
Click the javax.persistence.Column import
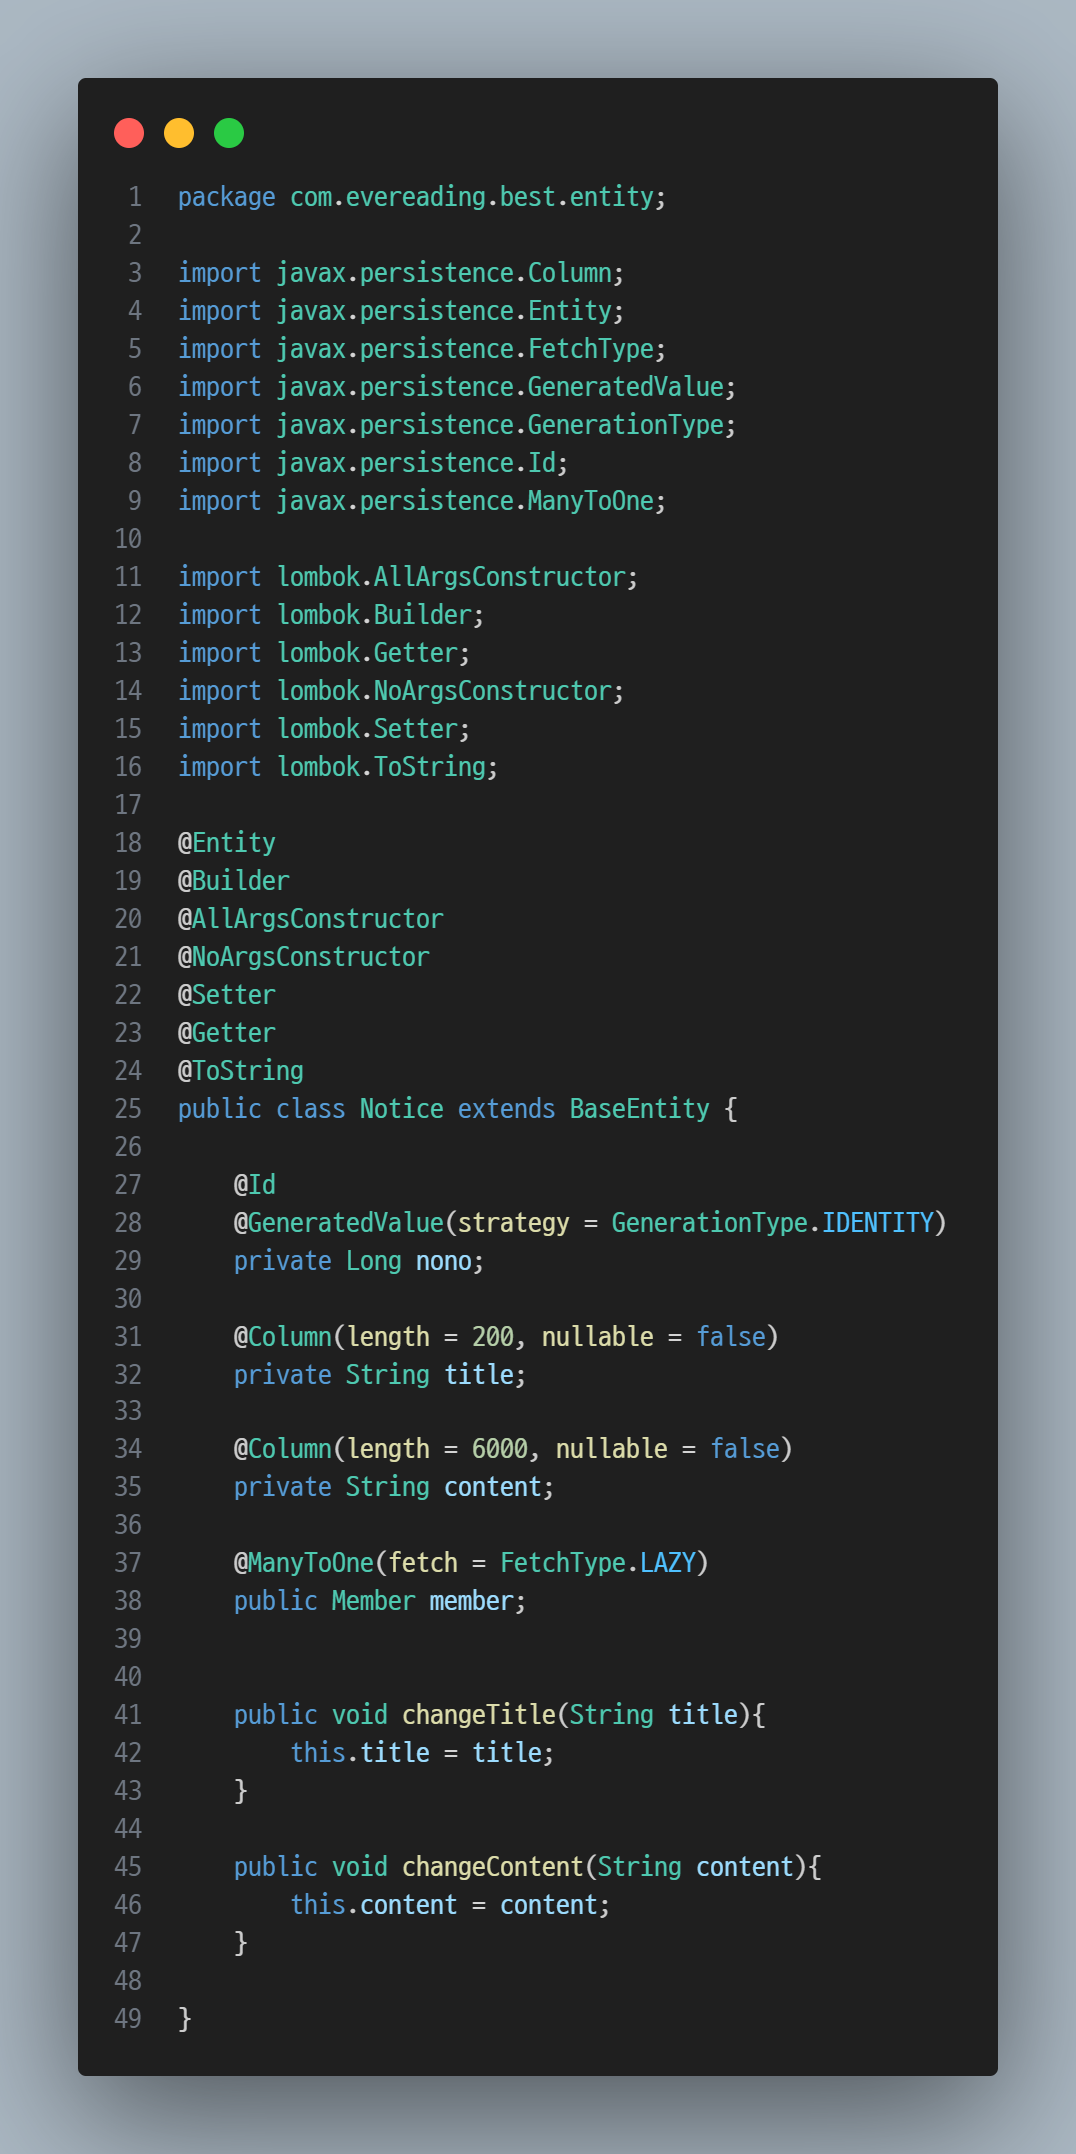click(x=401, y=273)
